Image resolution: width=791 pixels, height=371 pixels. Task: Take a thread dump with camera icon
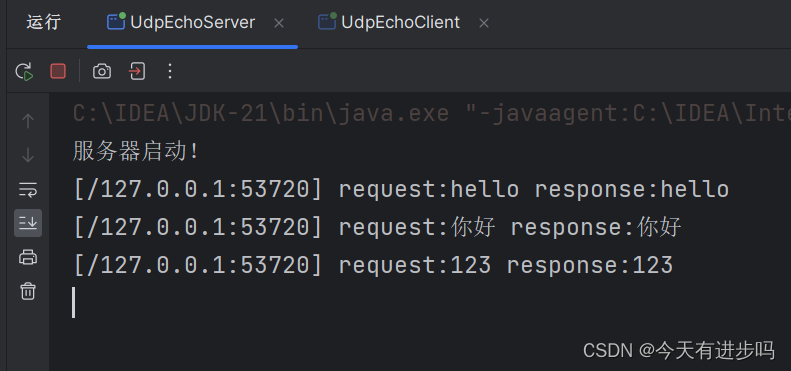tap(102, 71)
